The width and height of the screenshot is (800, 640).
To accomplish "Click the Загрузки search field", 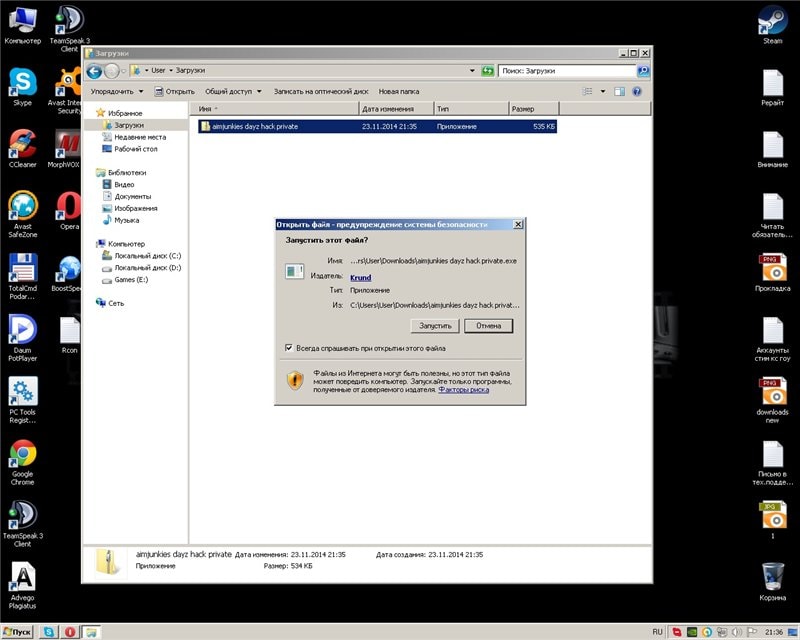I will tap(565, 71).
